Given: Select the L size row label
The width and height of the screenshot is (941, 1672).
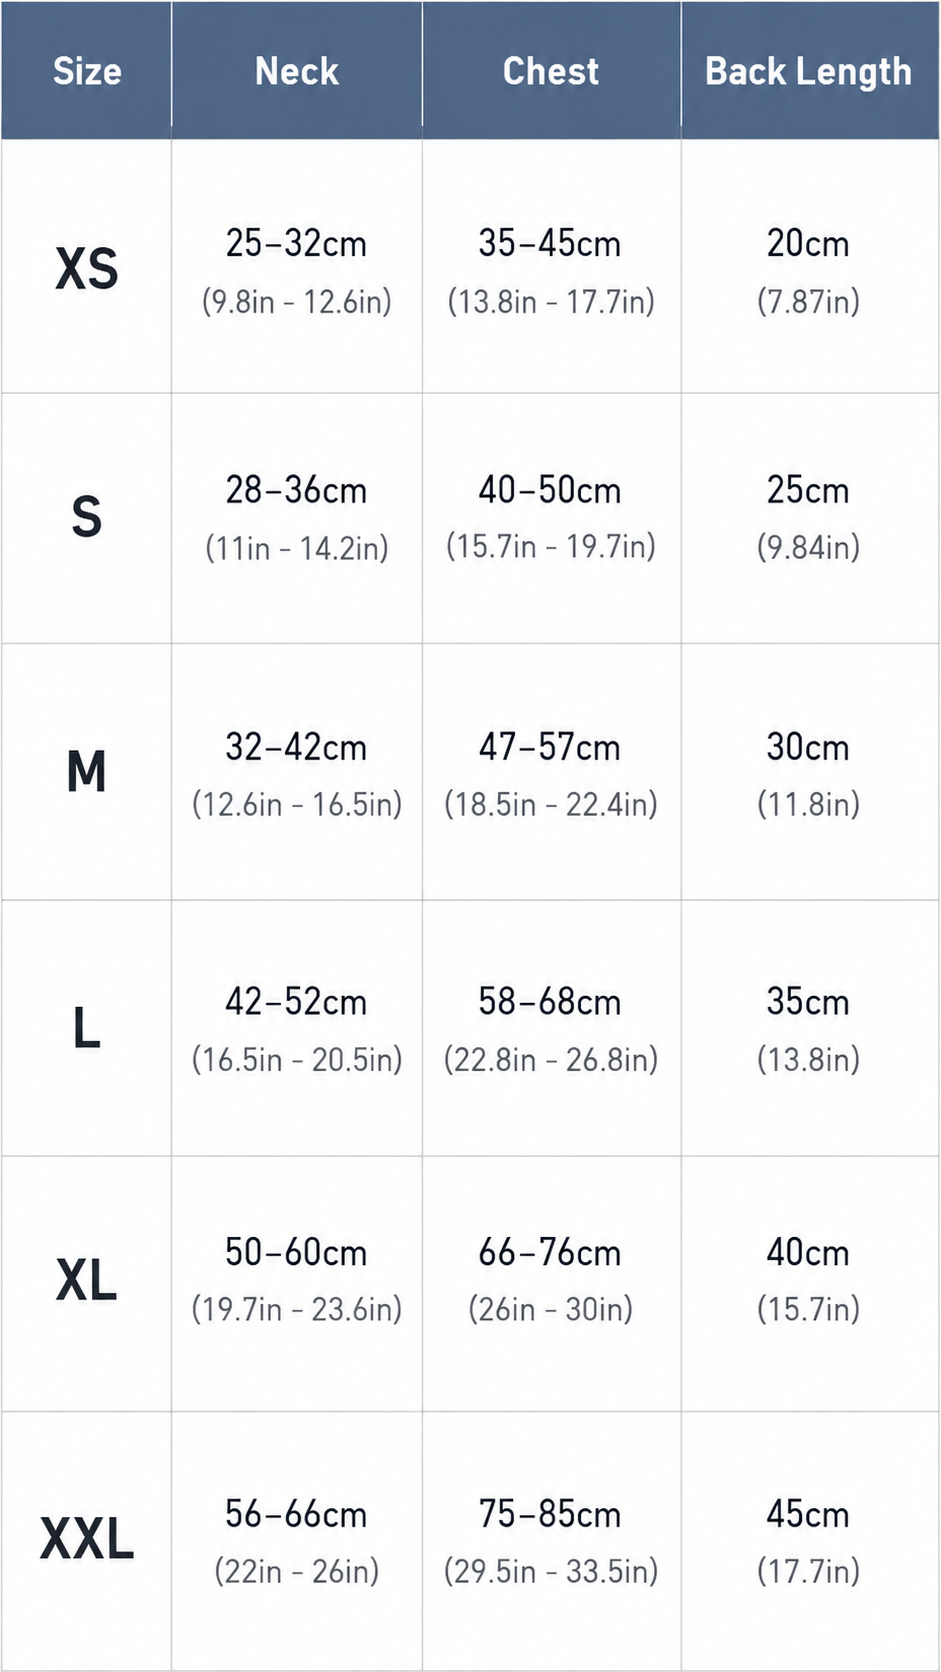Looking at the screenshot, I should 87,1027.
